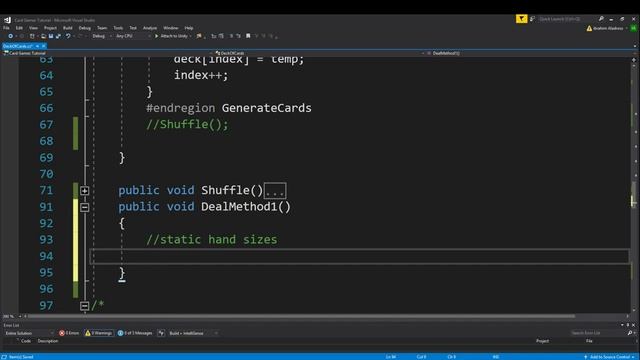Open the Build + IntelliSense dropdown
Viewport: 640px width, 360px height.
[x=193, y=333]
